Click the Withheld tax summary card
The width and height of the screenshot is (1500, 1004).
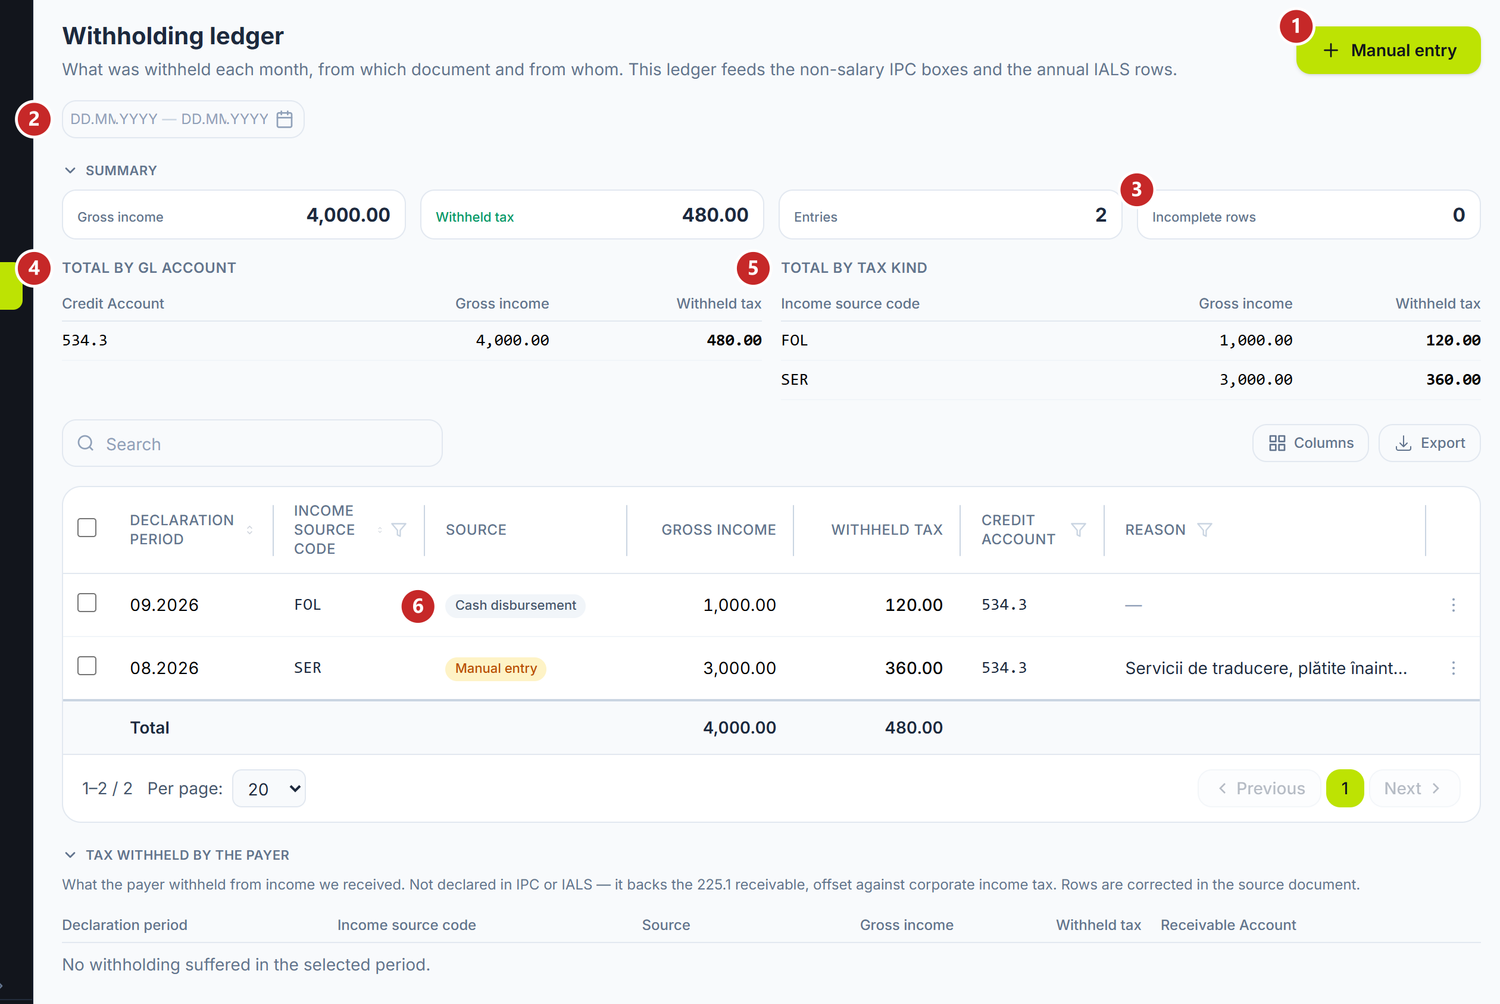[592, 215]
